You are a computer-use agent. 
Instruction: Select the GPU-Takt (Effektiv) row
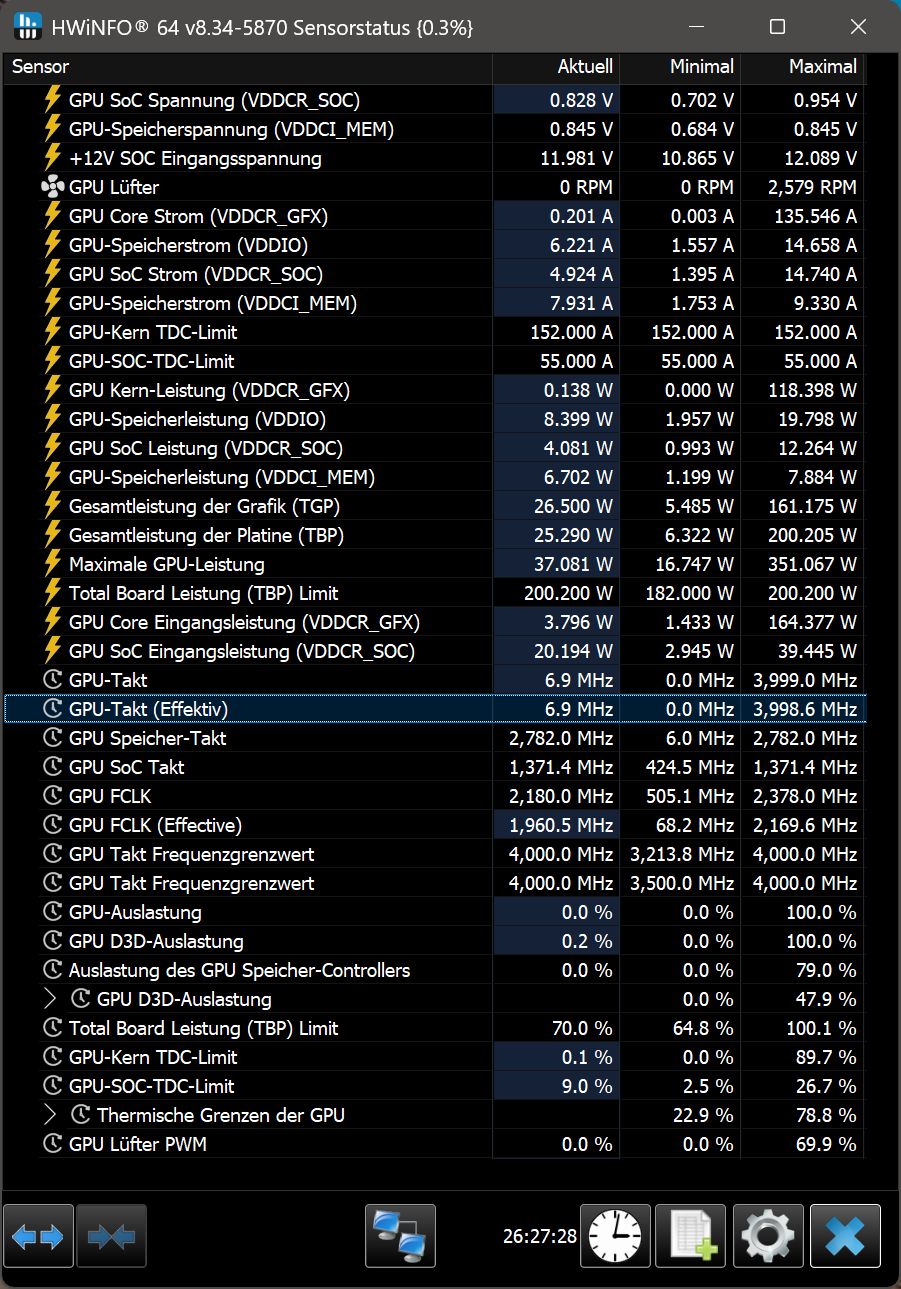tap(435, 709)
